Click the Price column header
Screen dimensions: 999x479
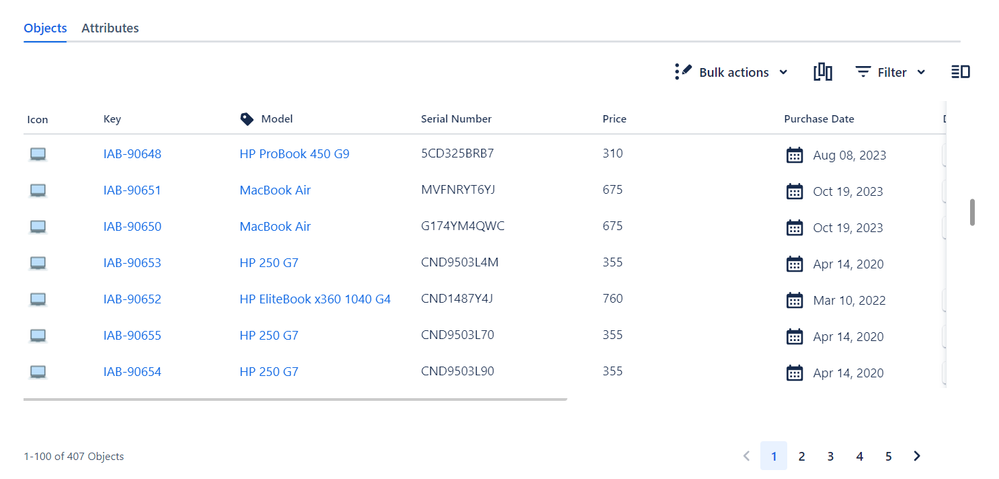[614, 119]
